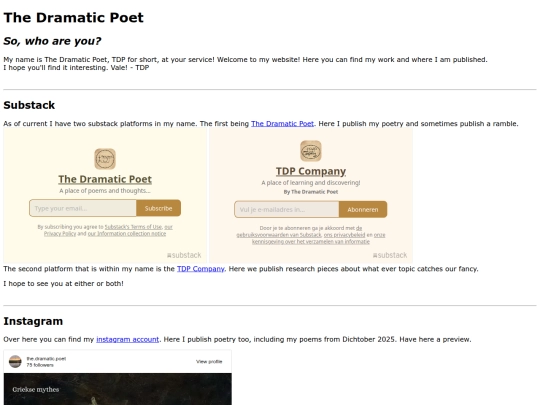
Task: Click The Dramatic Poet Substack logo icon
Action: 105,159
